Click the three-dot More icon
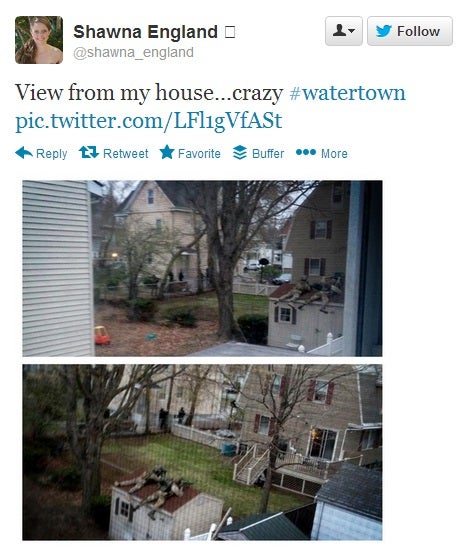 [x=306, y=152]
